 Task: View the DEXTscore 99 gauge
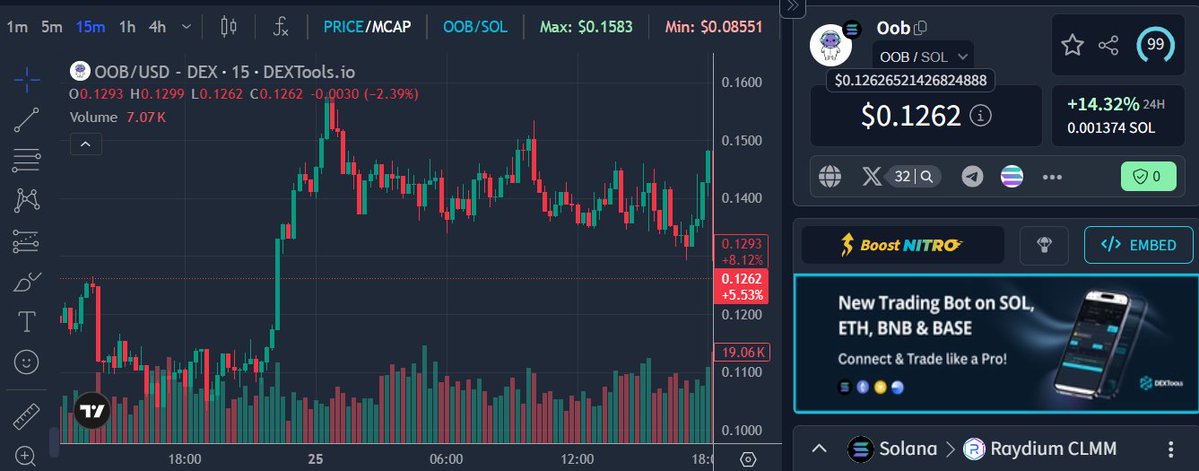tap(1156, 45)
